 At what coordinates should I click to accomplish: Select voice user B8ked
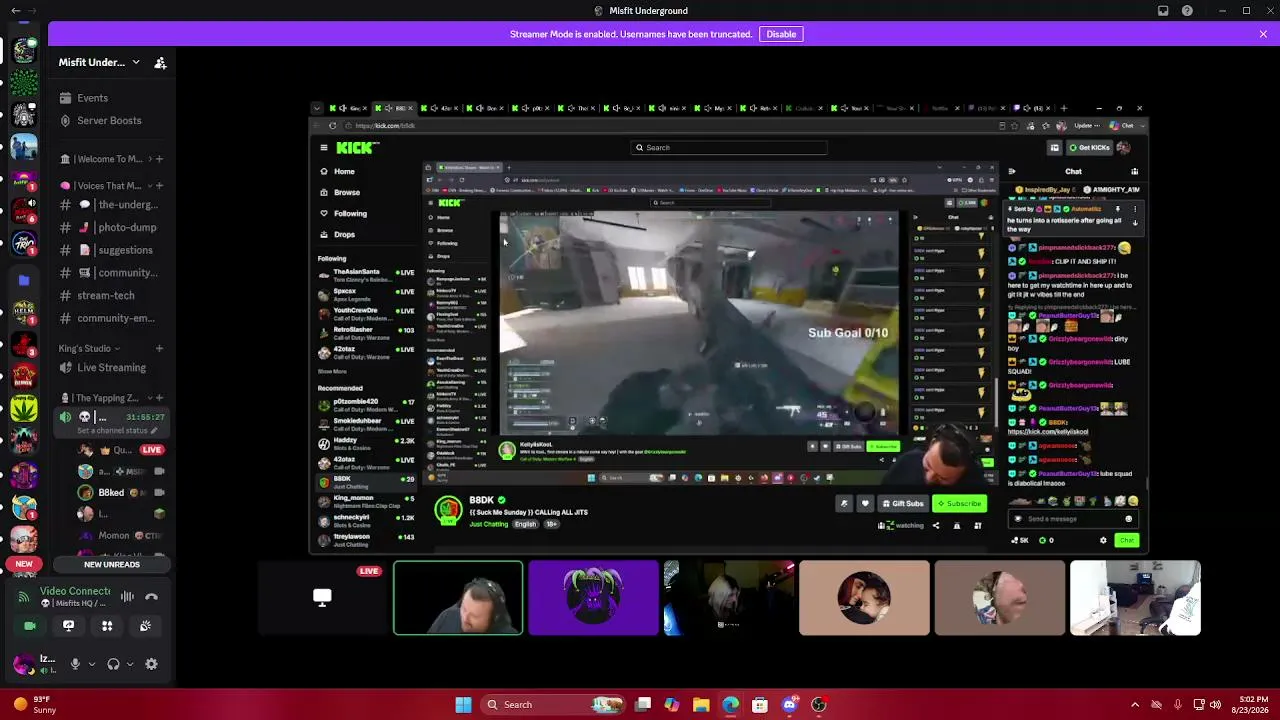pos(123,493)
